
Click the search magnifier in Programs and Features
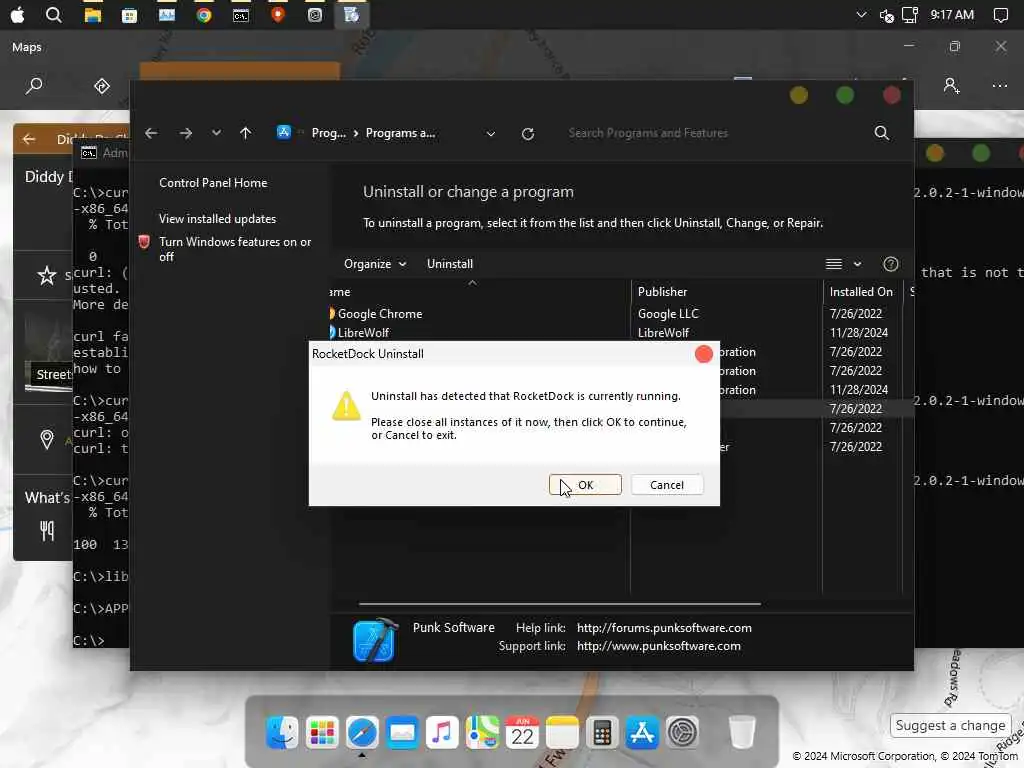tap(882, 133)
